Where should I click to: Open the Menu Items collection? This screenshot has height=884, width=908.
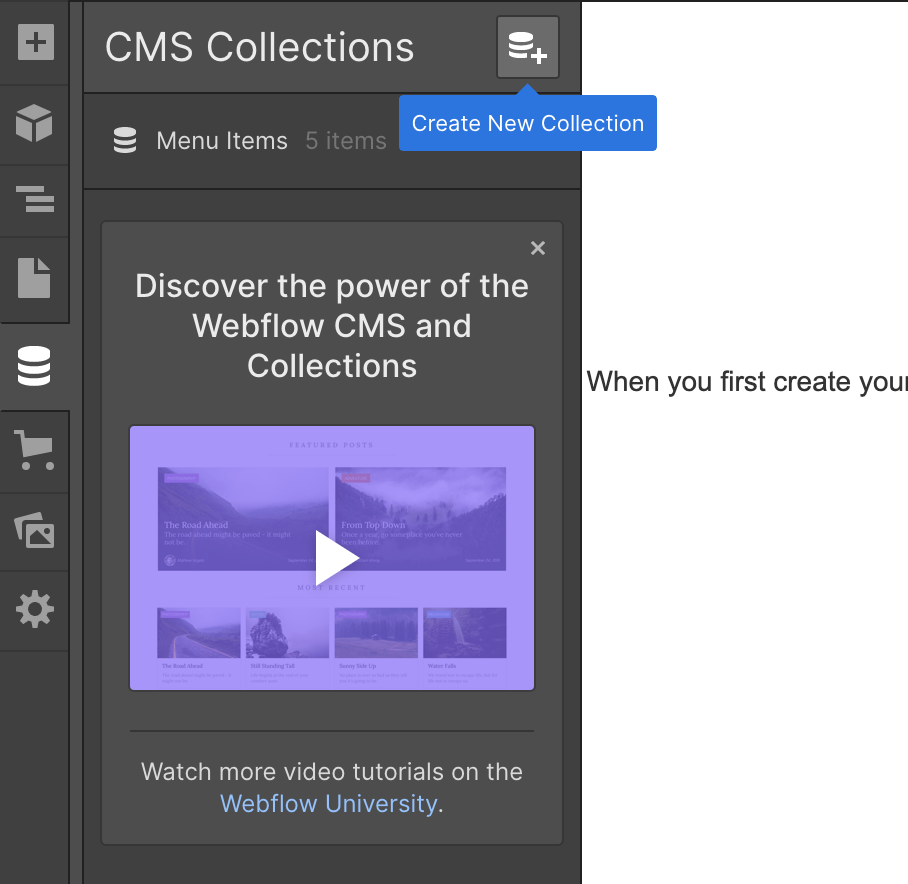[x=332, y=141]
